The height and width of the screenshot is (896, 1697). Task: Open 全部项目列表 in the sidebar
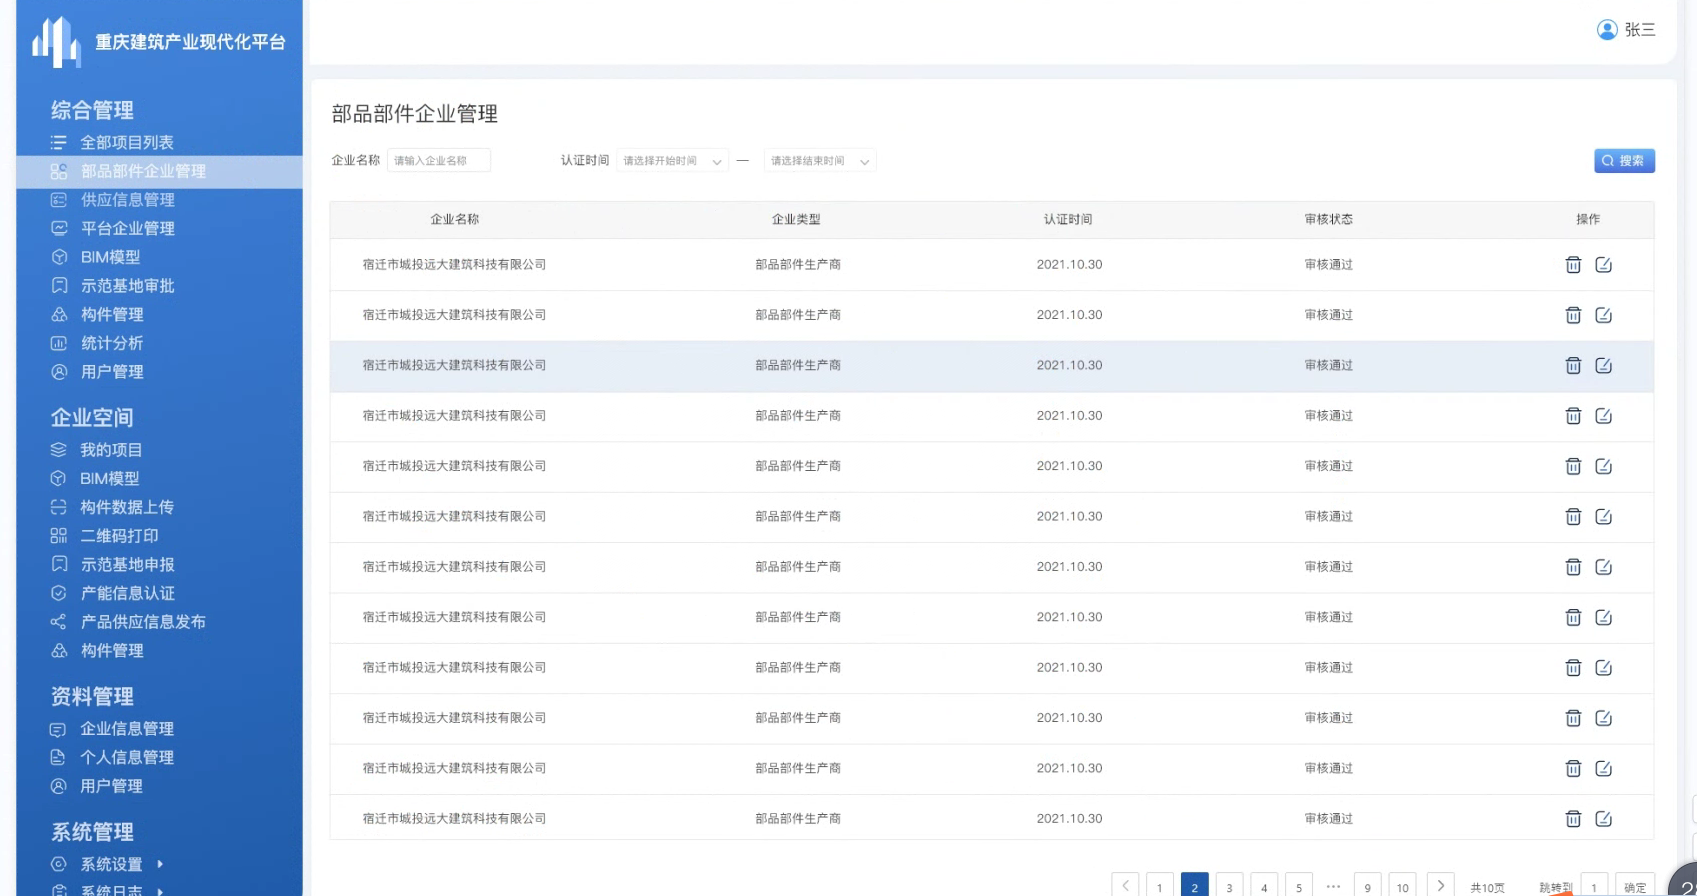[127, 143]
